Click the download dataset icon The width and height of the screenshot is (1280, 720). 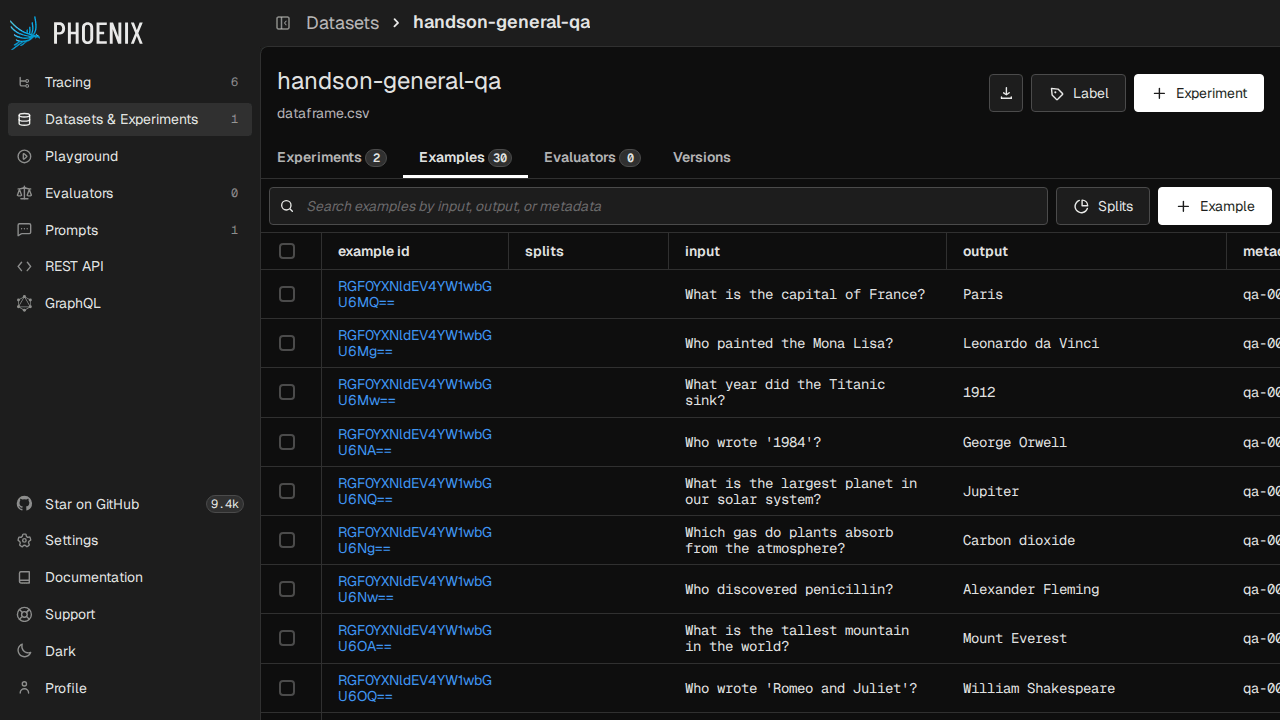(x=1005, y=92)
